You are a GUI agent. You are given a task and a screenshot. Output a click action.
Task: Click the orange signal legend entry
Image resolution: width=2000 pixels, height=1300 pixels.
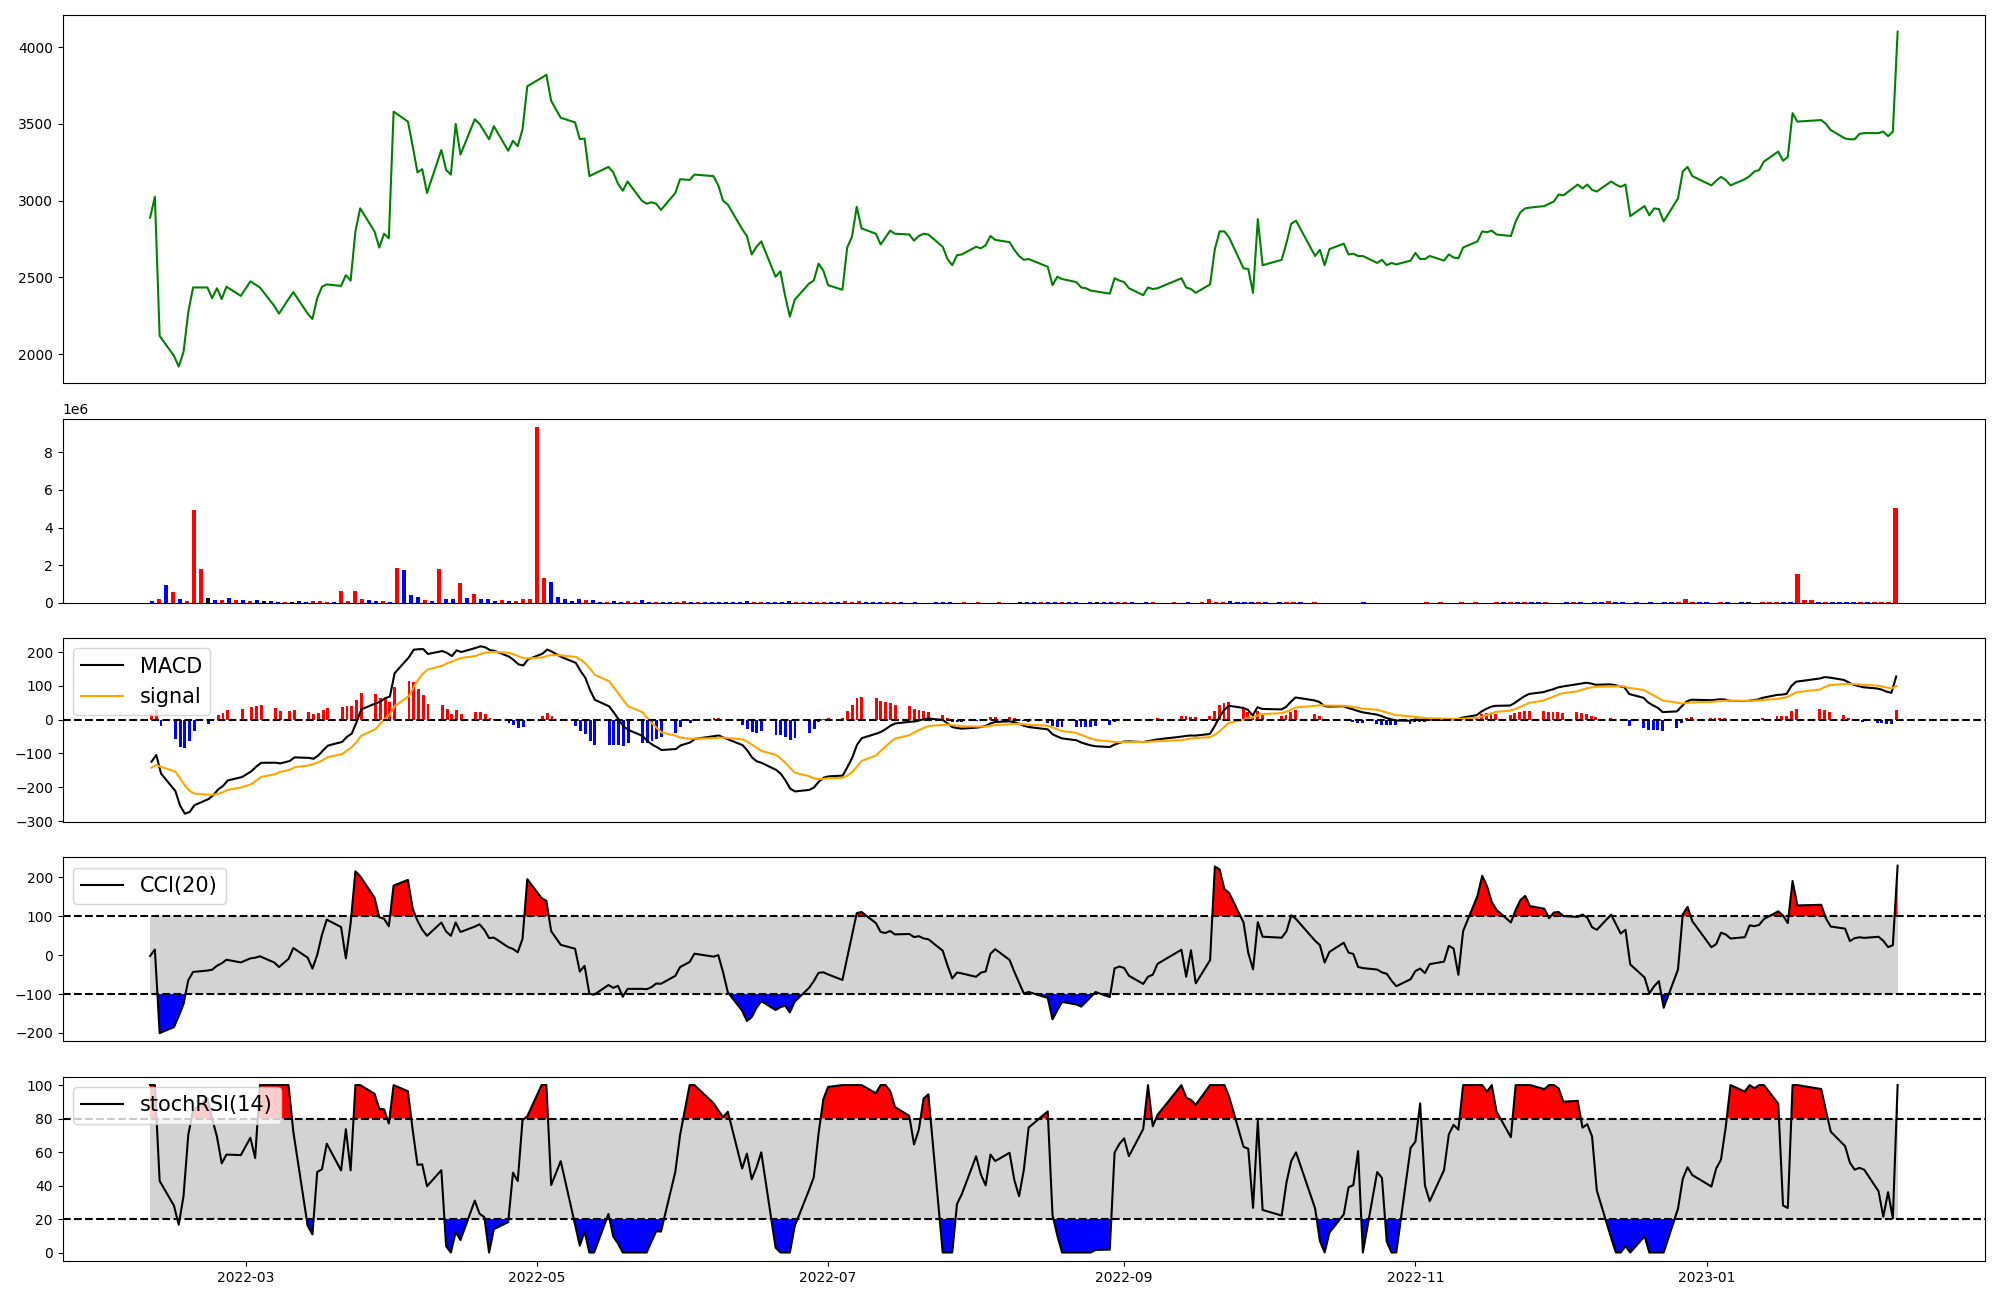click(x=169, y=696)
